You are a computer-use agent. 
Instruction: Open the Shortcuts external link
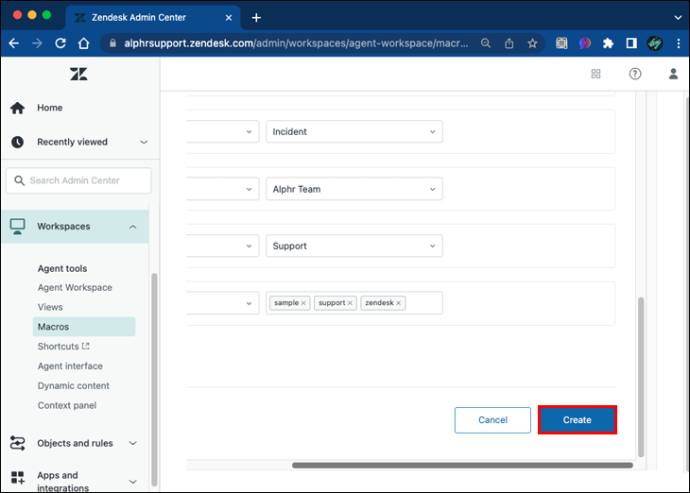point(63,346)
